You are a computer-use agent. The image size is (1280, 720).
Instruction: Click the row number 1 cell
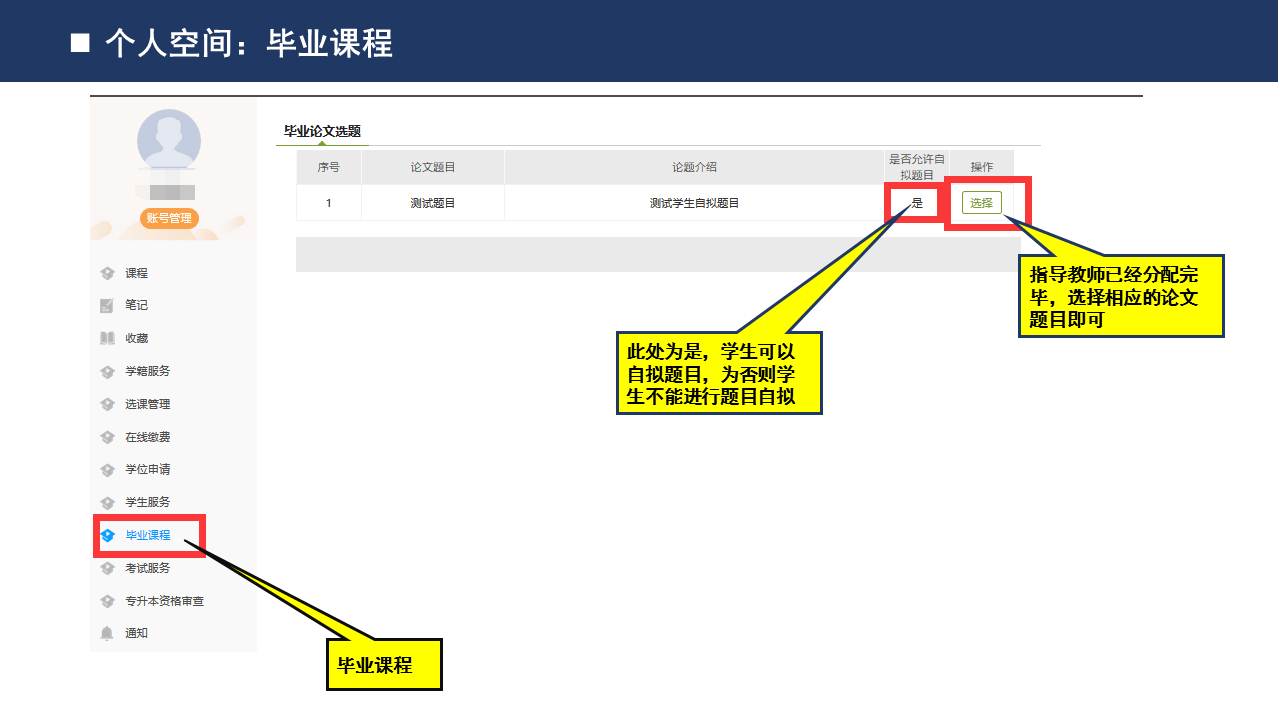(328, 203)
